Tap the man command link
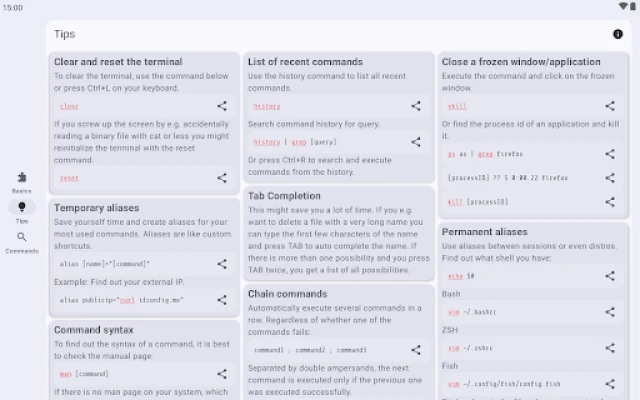The width and height of the screenshot is (640, 400). pos(65,374)
